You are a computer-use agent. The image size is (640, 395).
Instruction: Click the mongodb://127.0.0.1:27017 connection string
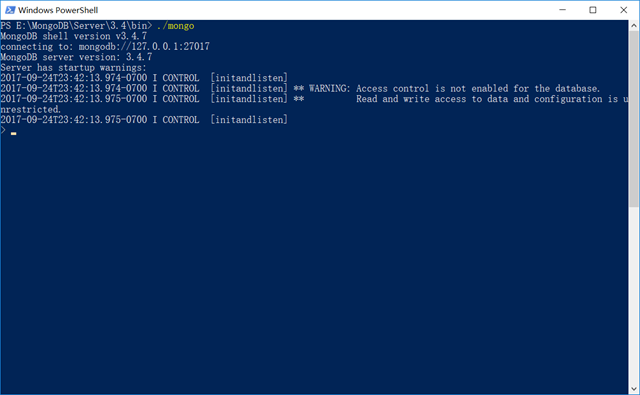(x=144, y=47)
